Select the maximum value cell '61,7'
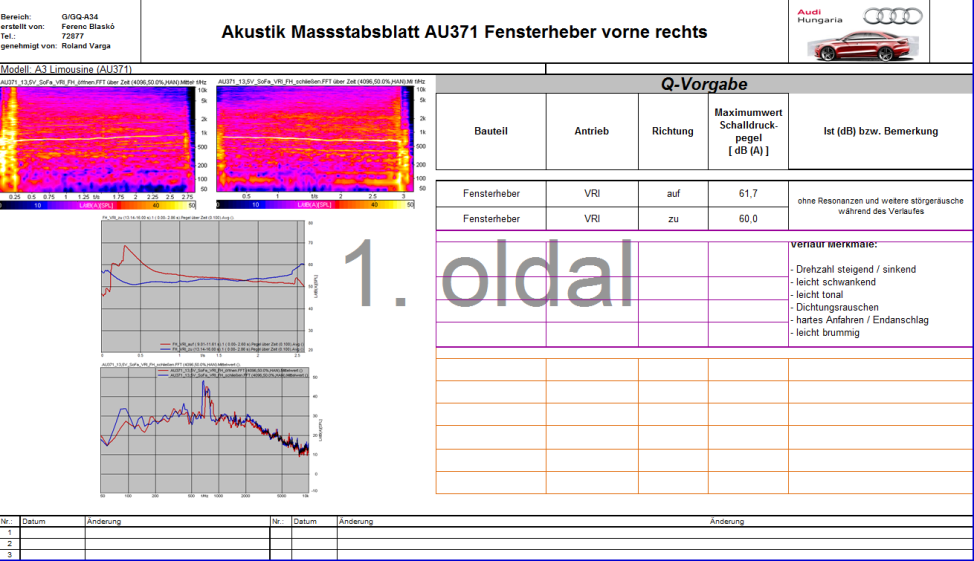Image resolution: width=974 pixels, height=561 pixels. (x=748, y=193)
